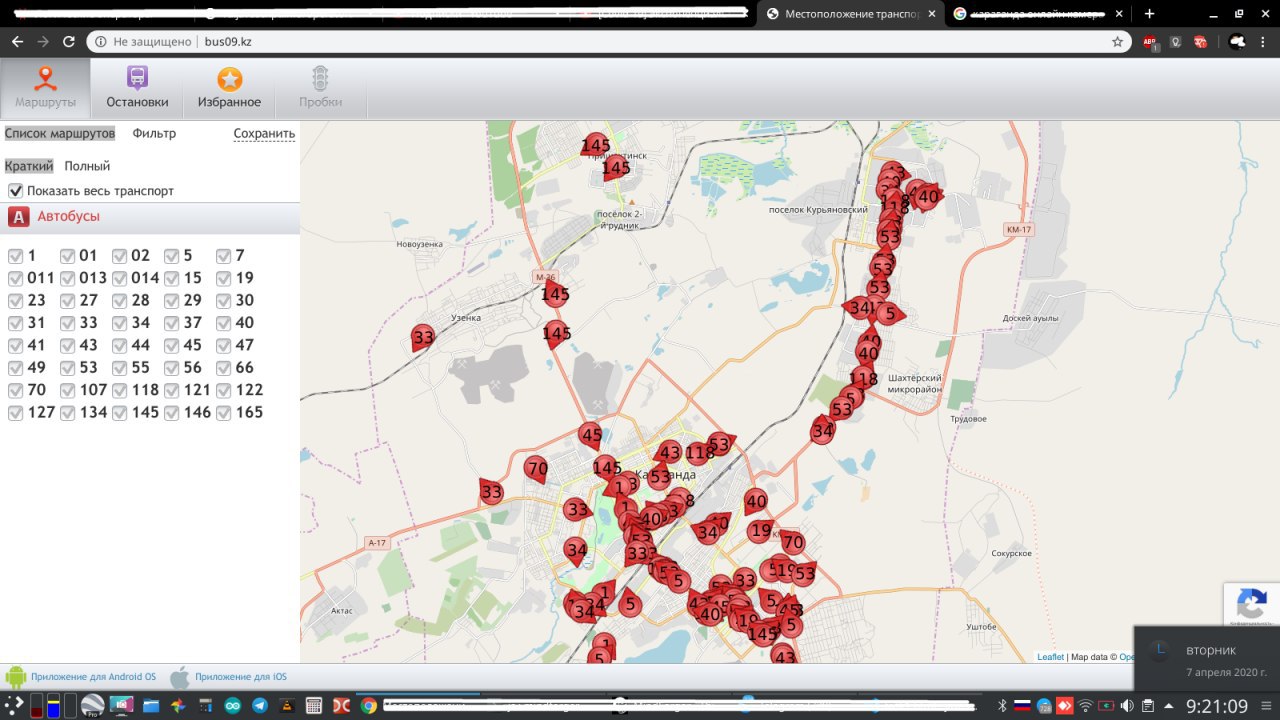The image size is (1280, 720).
Task: Click bus 145 marker near M-36 road label
Action: coord(555,294)
